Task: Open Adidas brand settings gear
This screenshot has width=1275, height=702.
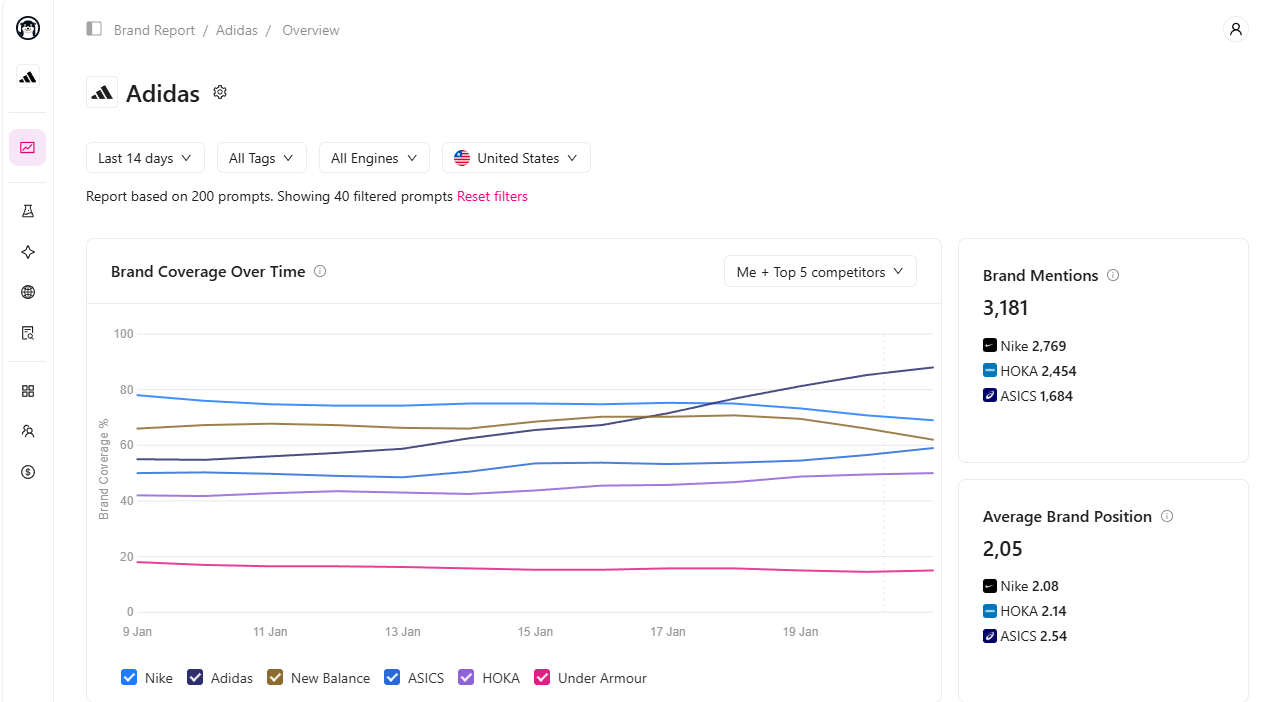Action: tap(220, 92)
